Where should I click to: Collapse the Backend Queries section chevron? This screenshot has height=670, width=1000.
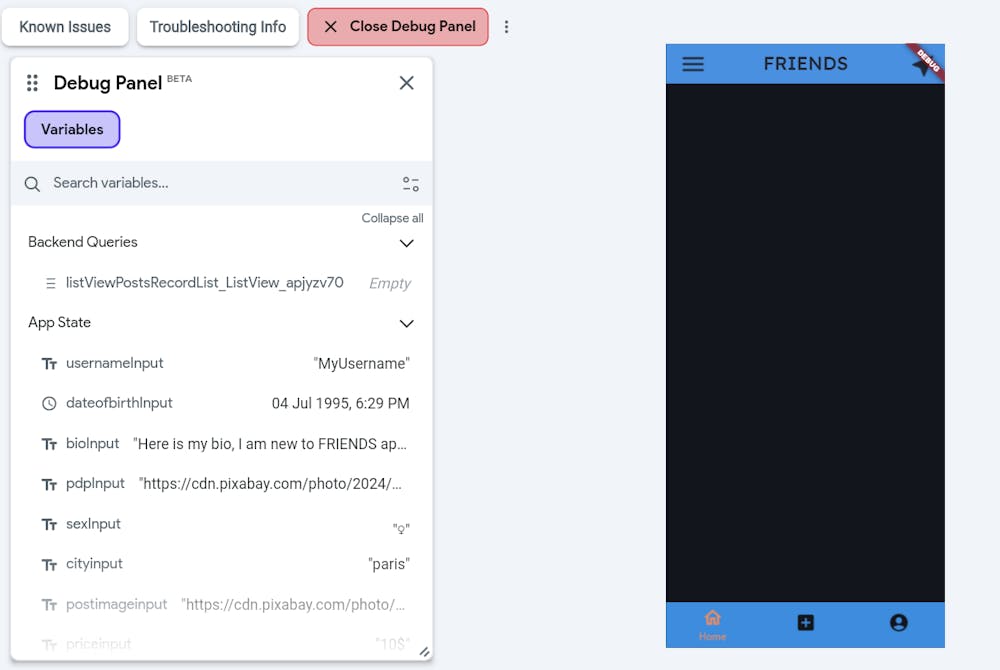click(406, 243)
